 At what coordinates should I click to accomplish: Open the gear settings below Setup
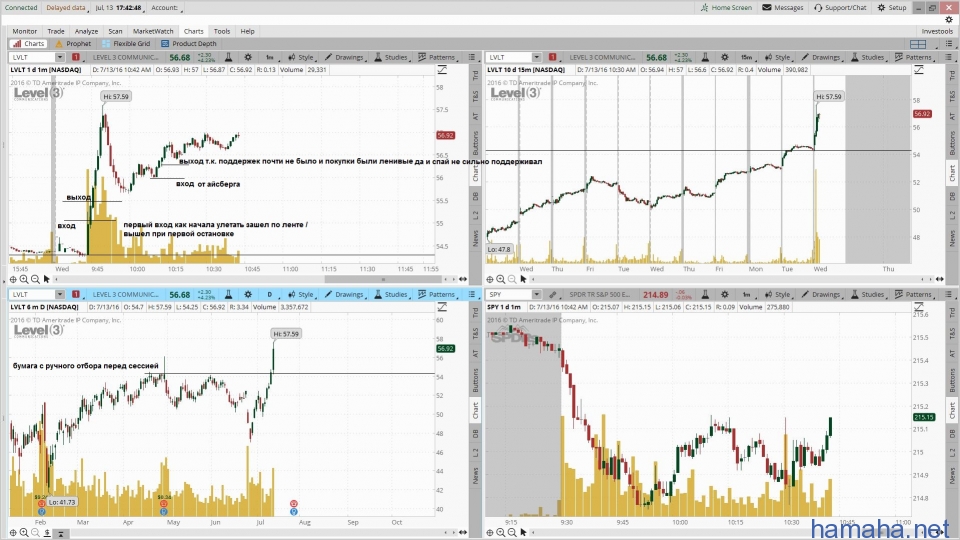949,20
